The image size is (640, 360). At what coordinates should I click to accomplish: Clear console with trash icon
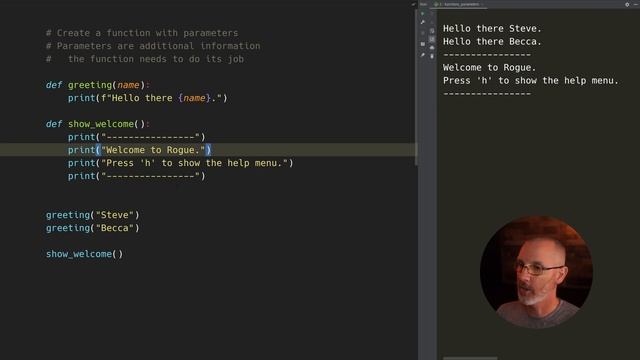click(x=432, y=56)
